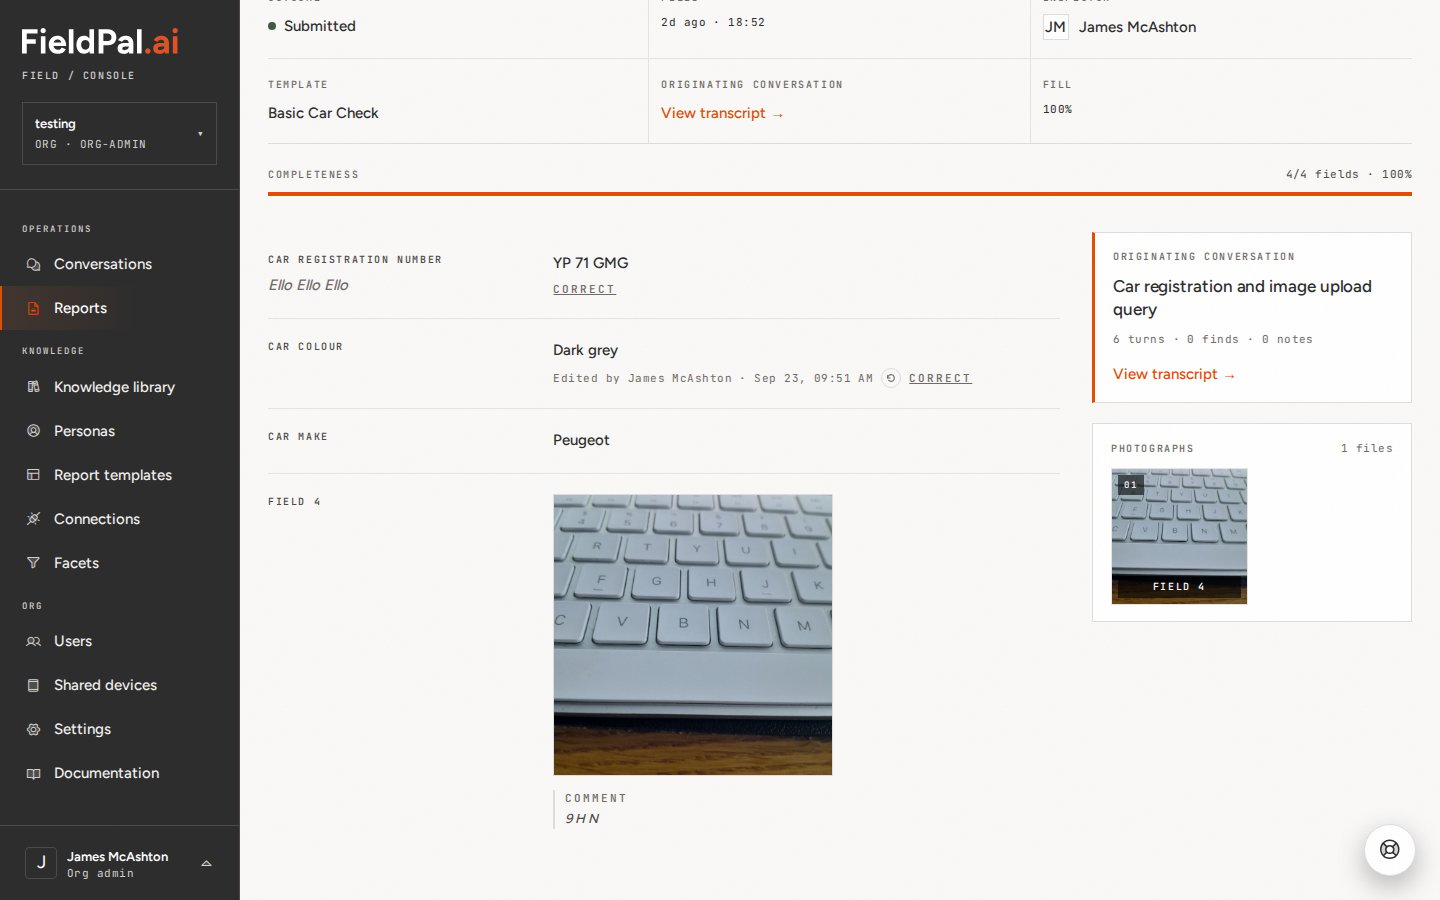Image resolution: width=1440 pixels, height=900 pixels.
Task: Click the Submitted status text
Action: click(x=320, y=26)
